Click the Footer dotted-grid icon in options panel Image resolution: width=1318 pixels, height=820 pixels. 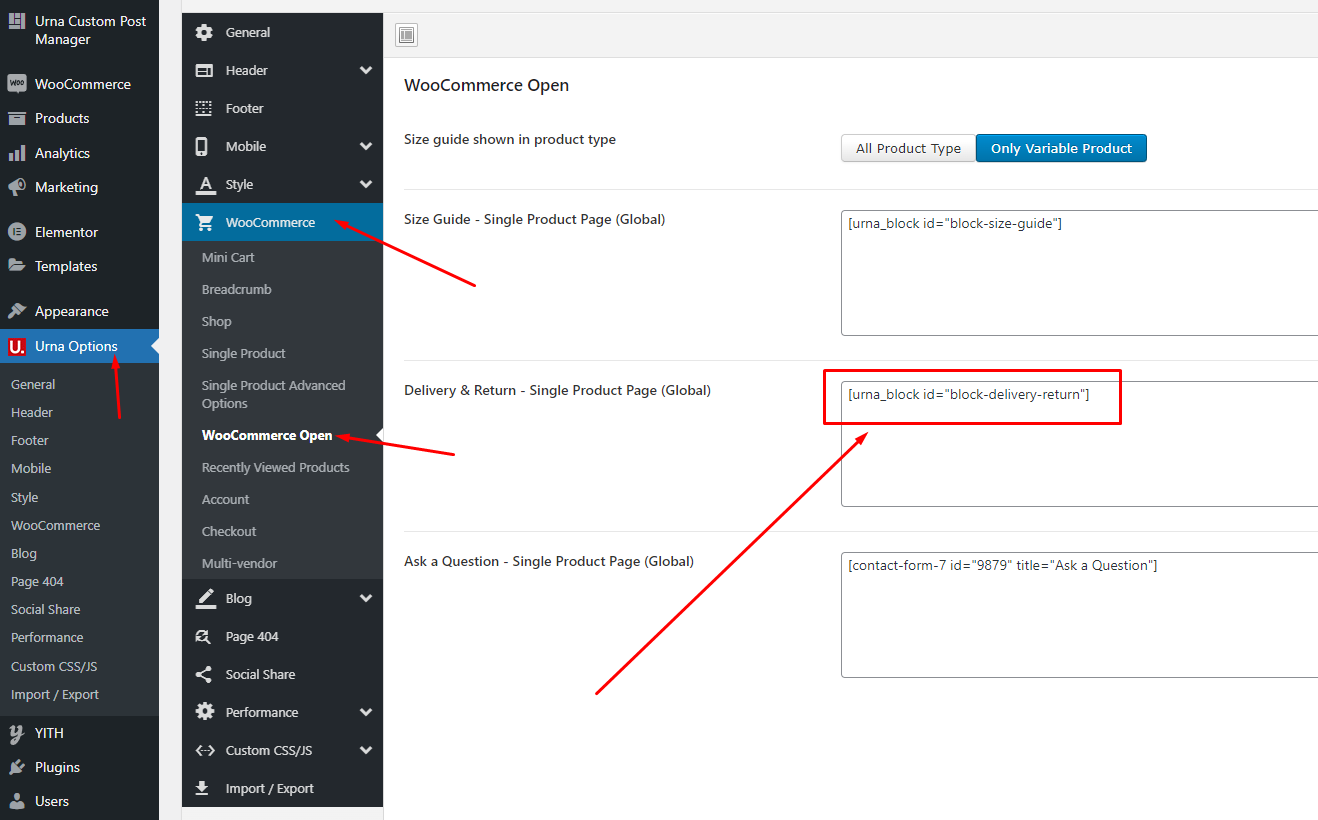tap(204, 108)
